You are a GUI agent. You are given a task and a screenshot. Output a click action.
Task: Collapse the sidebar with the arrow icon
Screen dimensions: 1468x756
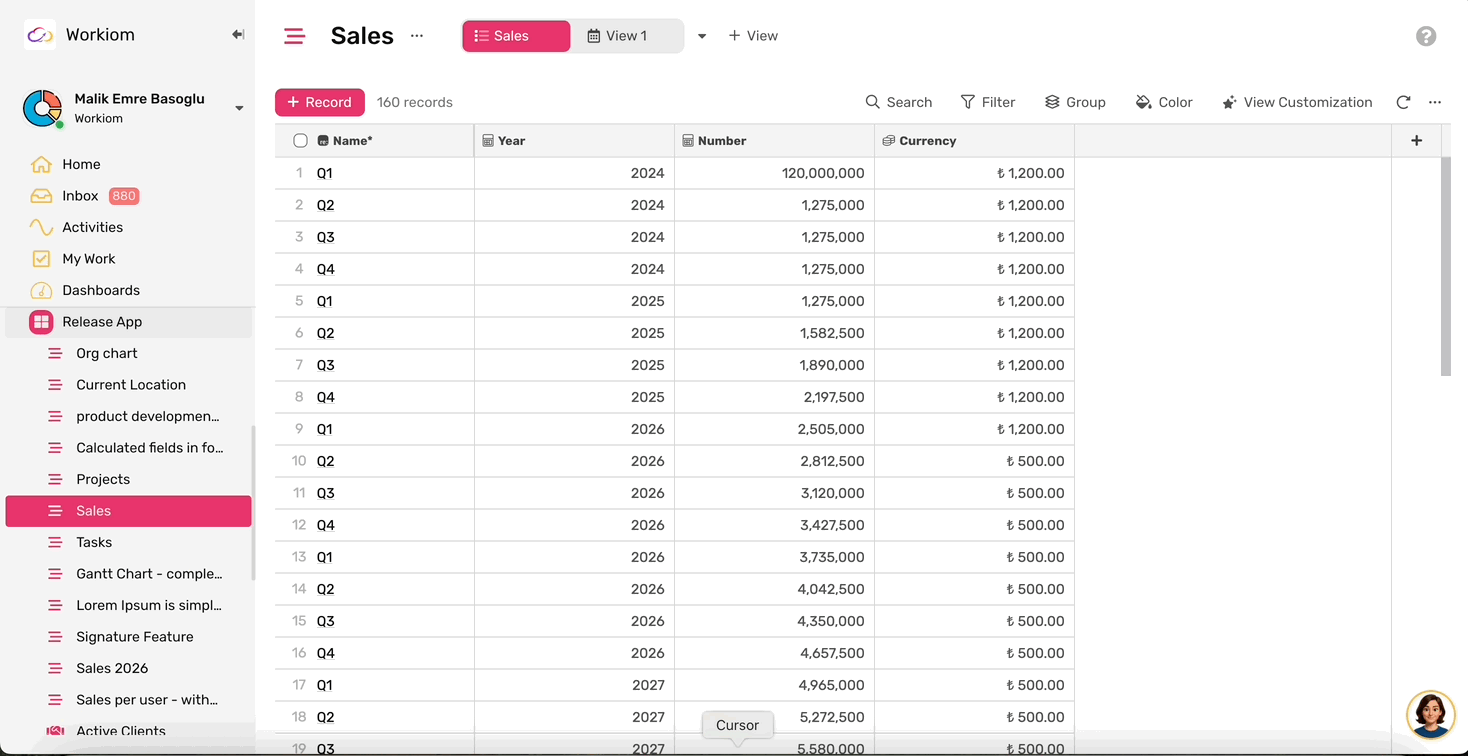238,35
